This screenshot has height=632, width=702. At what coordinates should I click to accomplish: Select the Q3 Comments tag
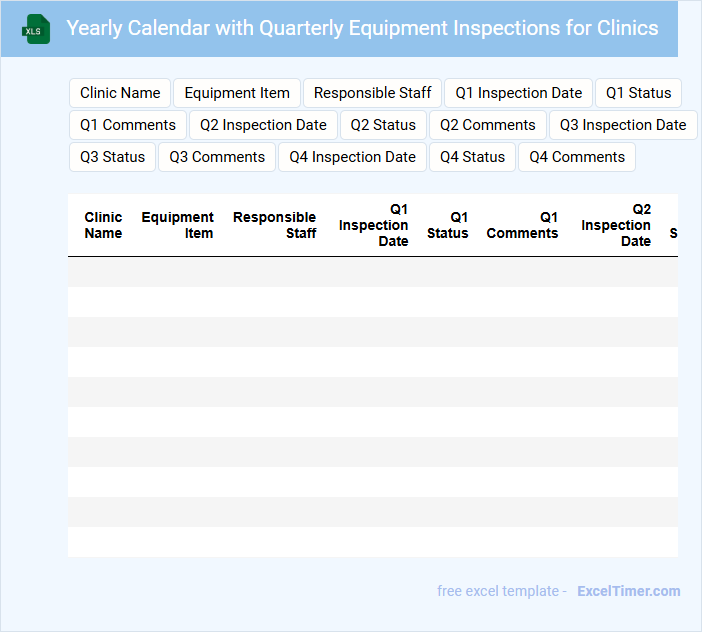pyautogui.click(x=217, y=157)
